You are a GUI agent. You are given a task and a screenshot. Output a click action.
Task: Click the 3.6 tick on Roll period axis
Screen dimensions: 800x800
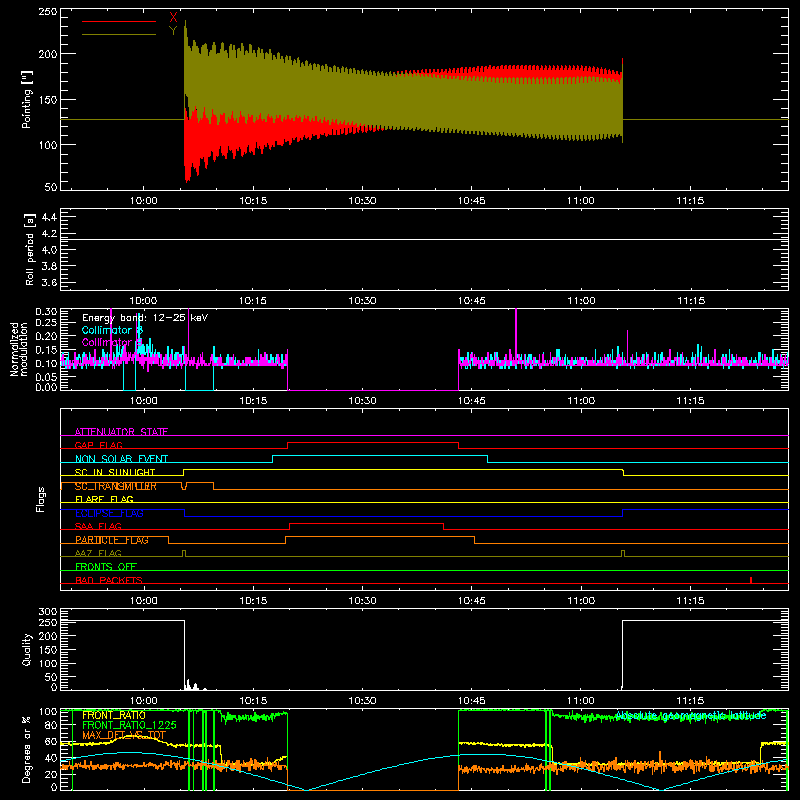[49, 283]
